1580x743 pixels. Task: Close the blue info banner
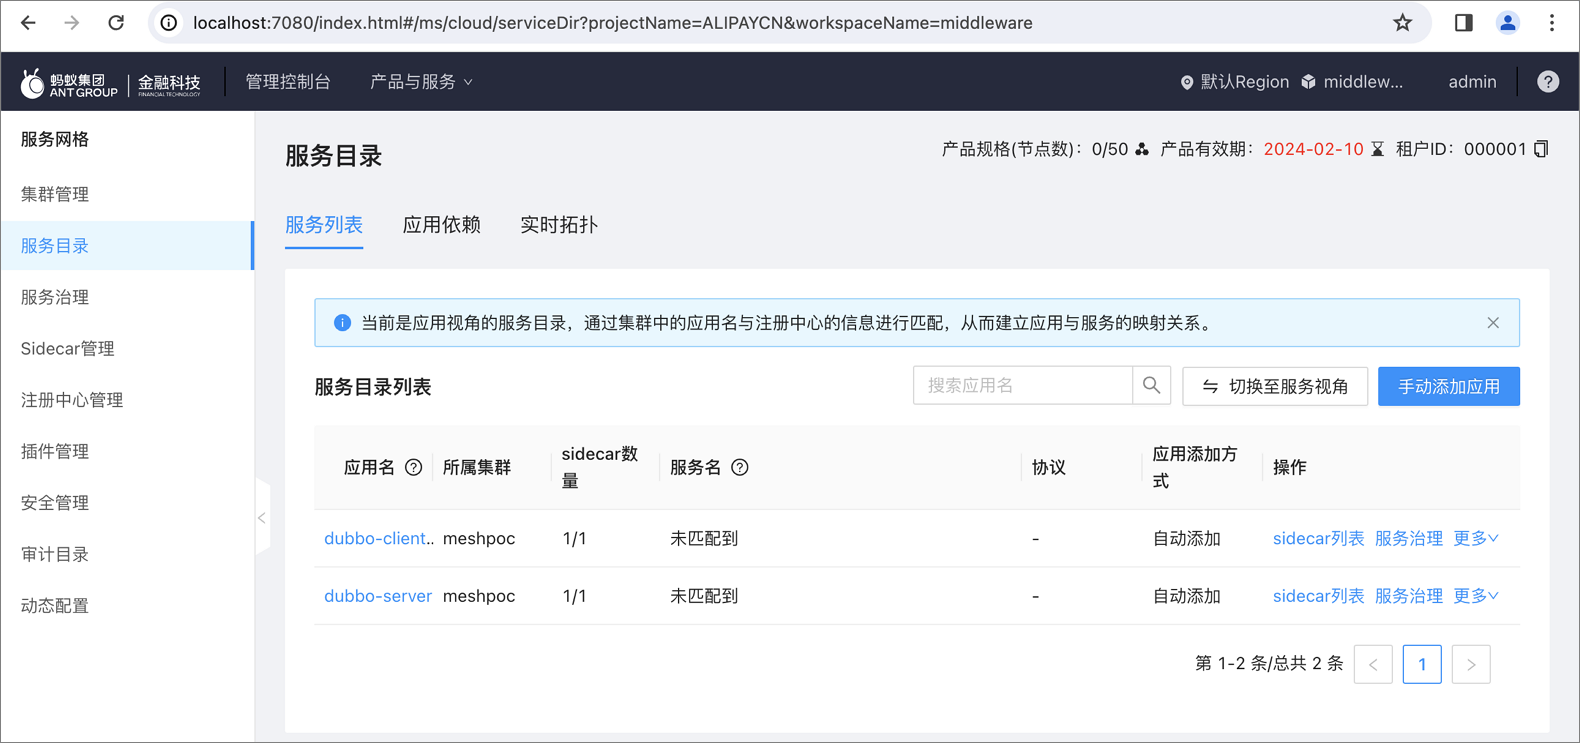pyautogui.click(x=1493, y=323)
